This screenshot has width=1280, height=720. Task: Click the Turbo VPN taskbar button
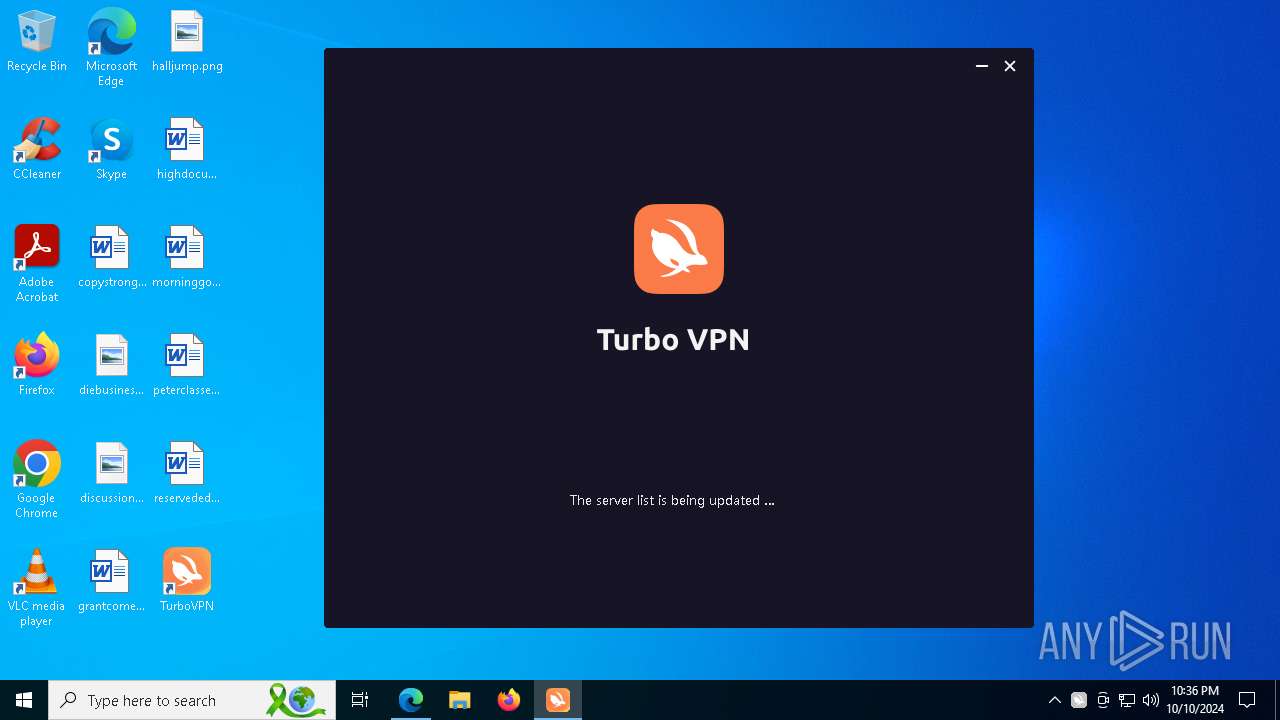[558, 700]
